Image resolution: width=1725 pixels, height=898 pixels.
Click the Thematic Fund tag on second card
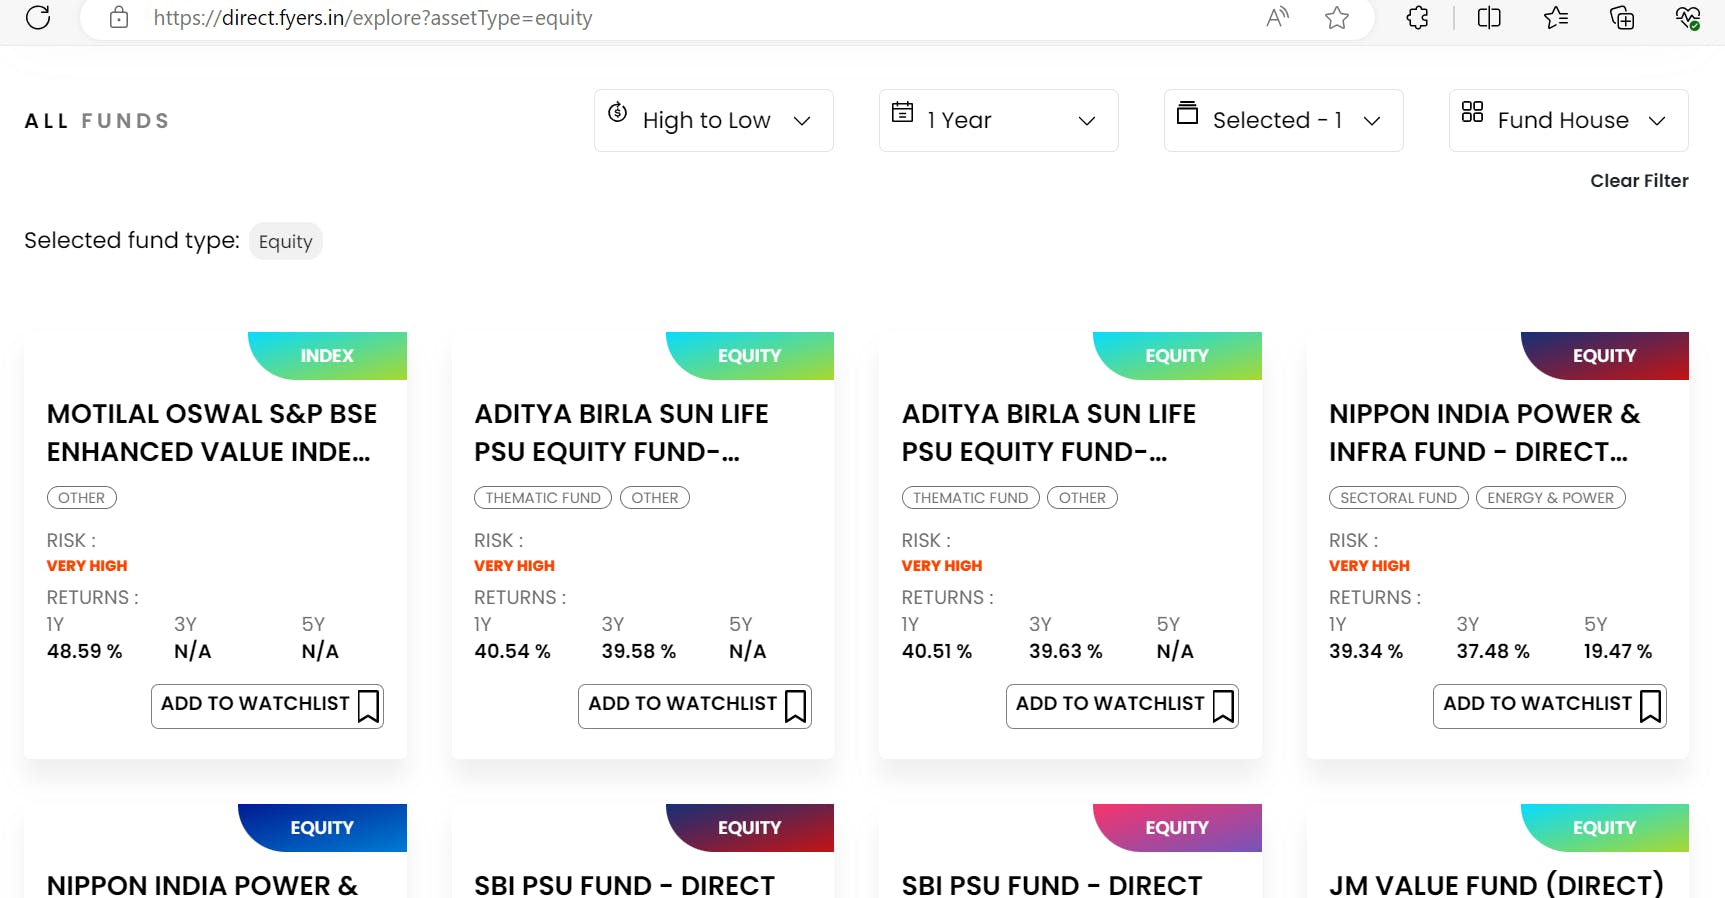[543, 498]
